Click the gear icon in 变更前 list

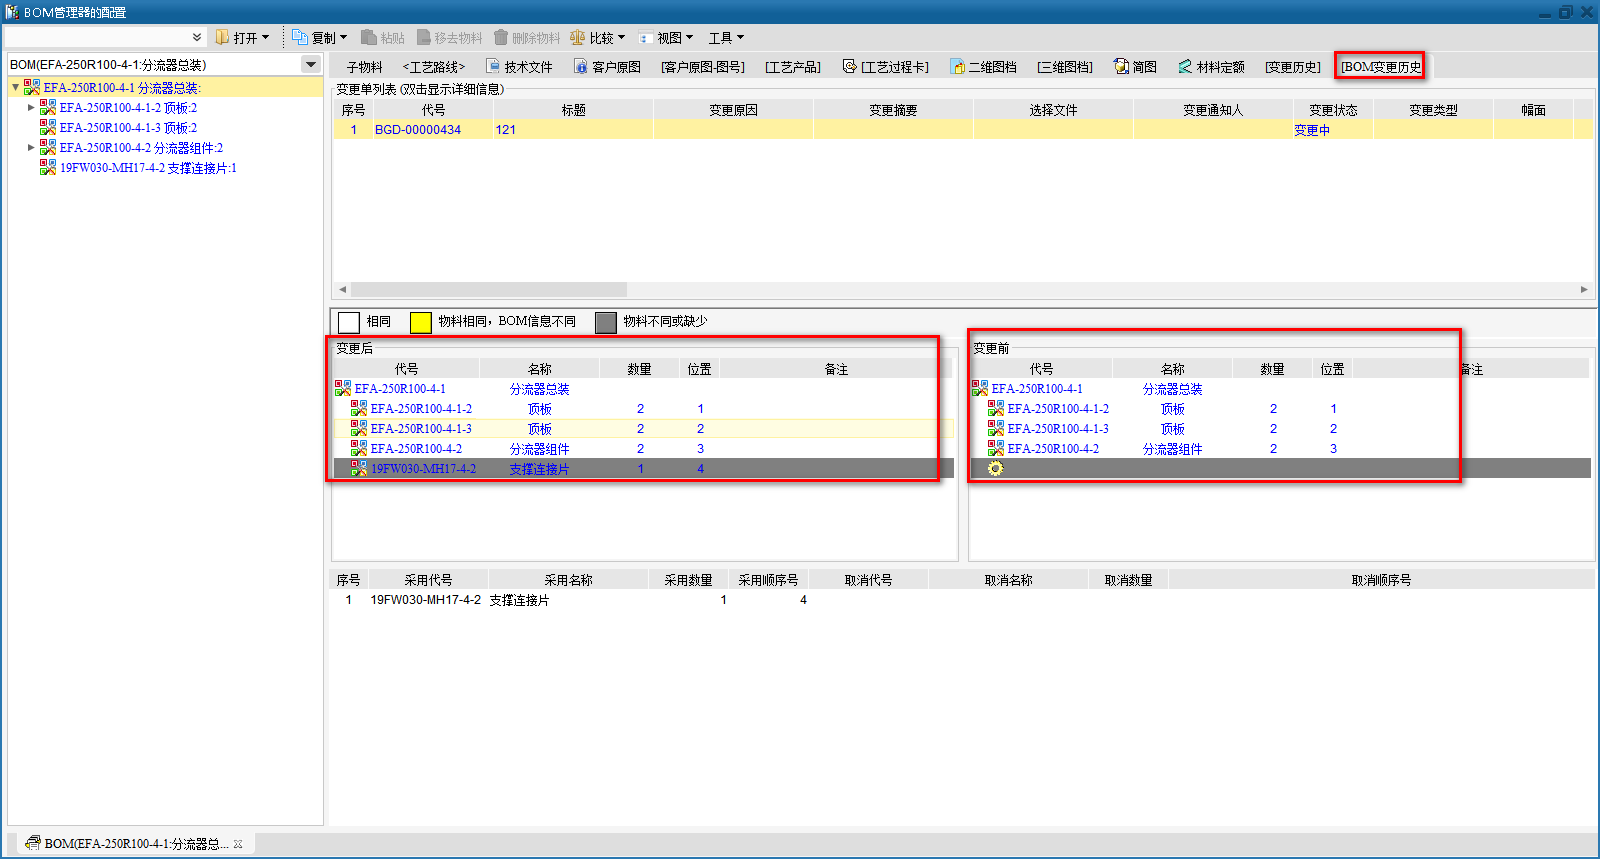coord(995,468)
